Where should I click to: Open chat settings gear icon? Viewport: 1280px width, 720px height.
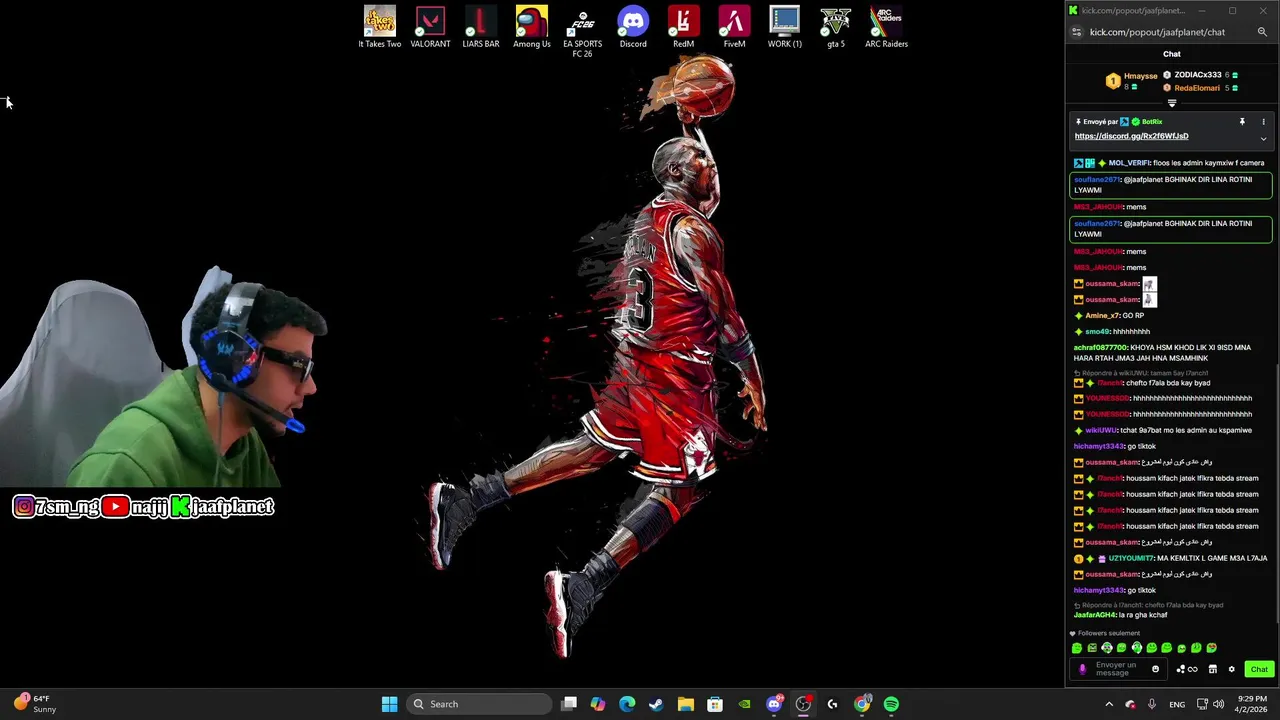coord(1232,669)
